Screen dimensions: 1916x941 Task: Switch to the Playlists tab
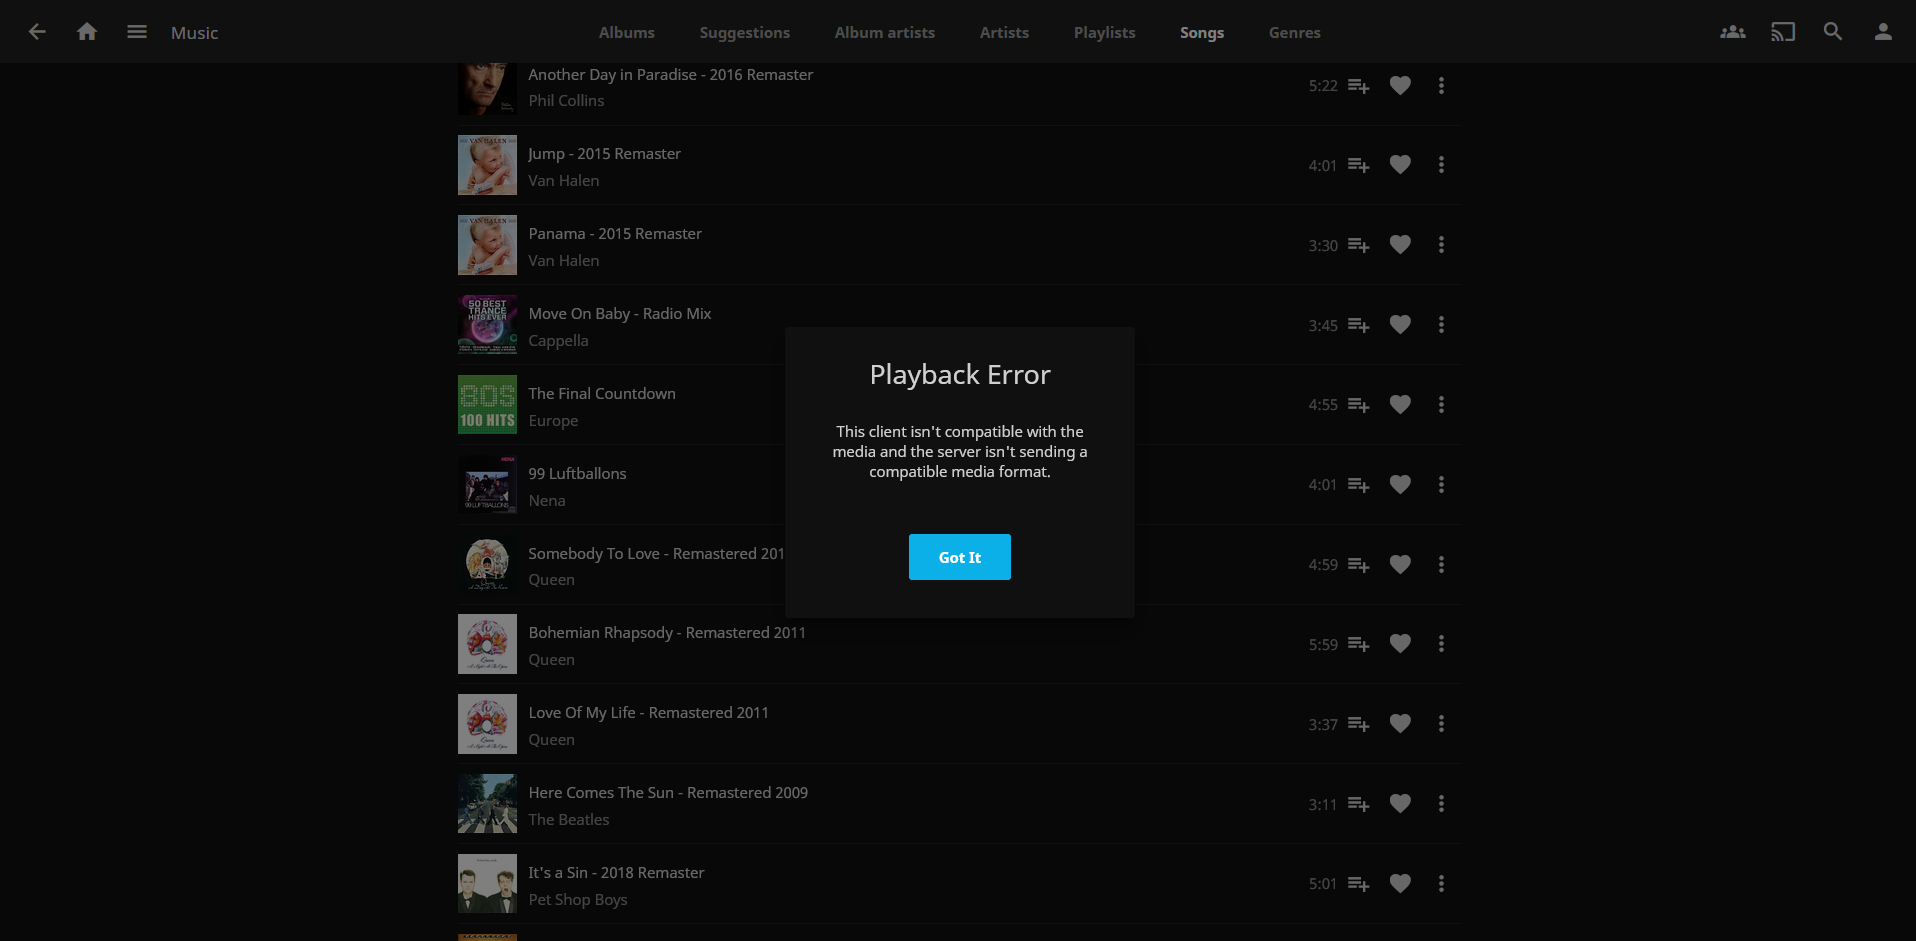[1104, 32]
